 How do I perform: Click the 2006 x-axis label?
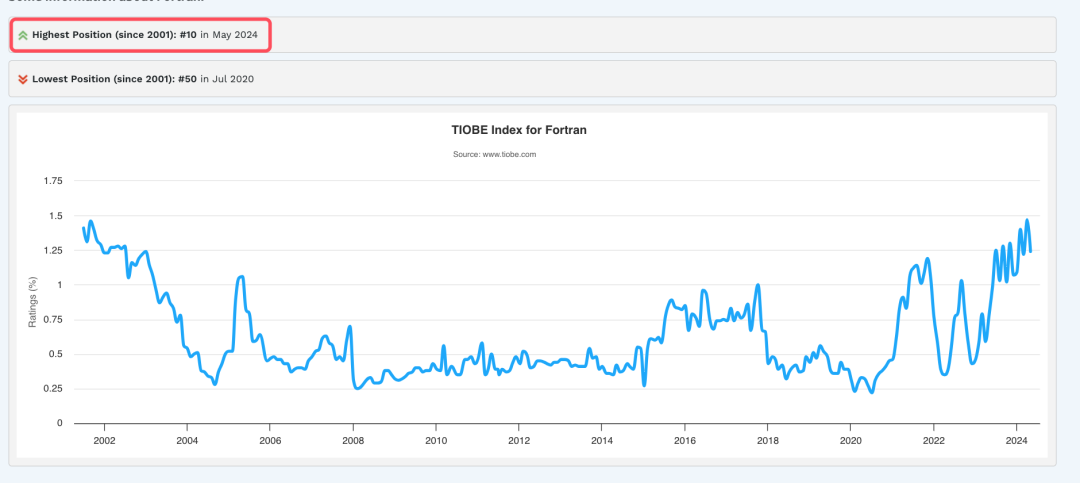(x=270, y=441)
